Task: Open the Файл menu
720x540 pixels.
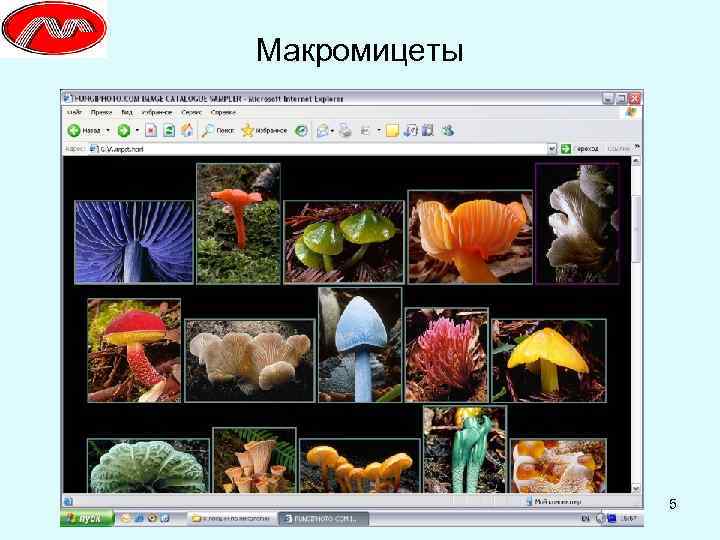Action: (74, 112)
